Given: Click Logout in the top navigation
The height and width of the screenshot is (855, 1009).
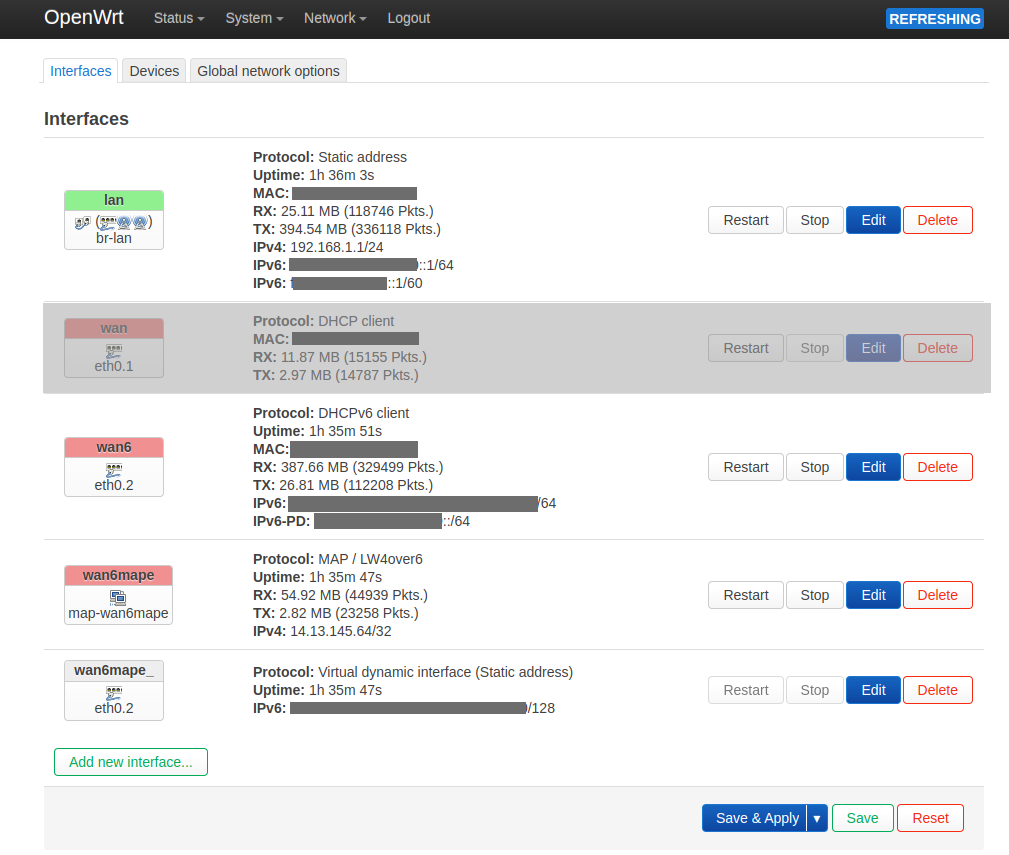Looking at the screenshot, I should click(408, 18).
